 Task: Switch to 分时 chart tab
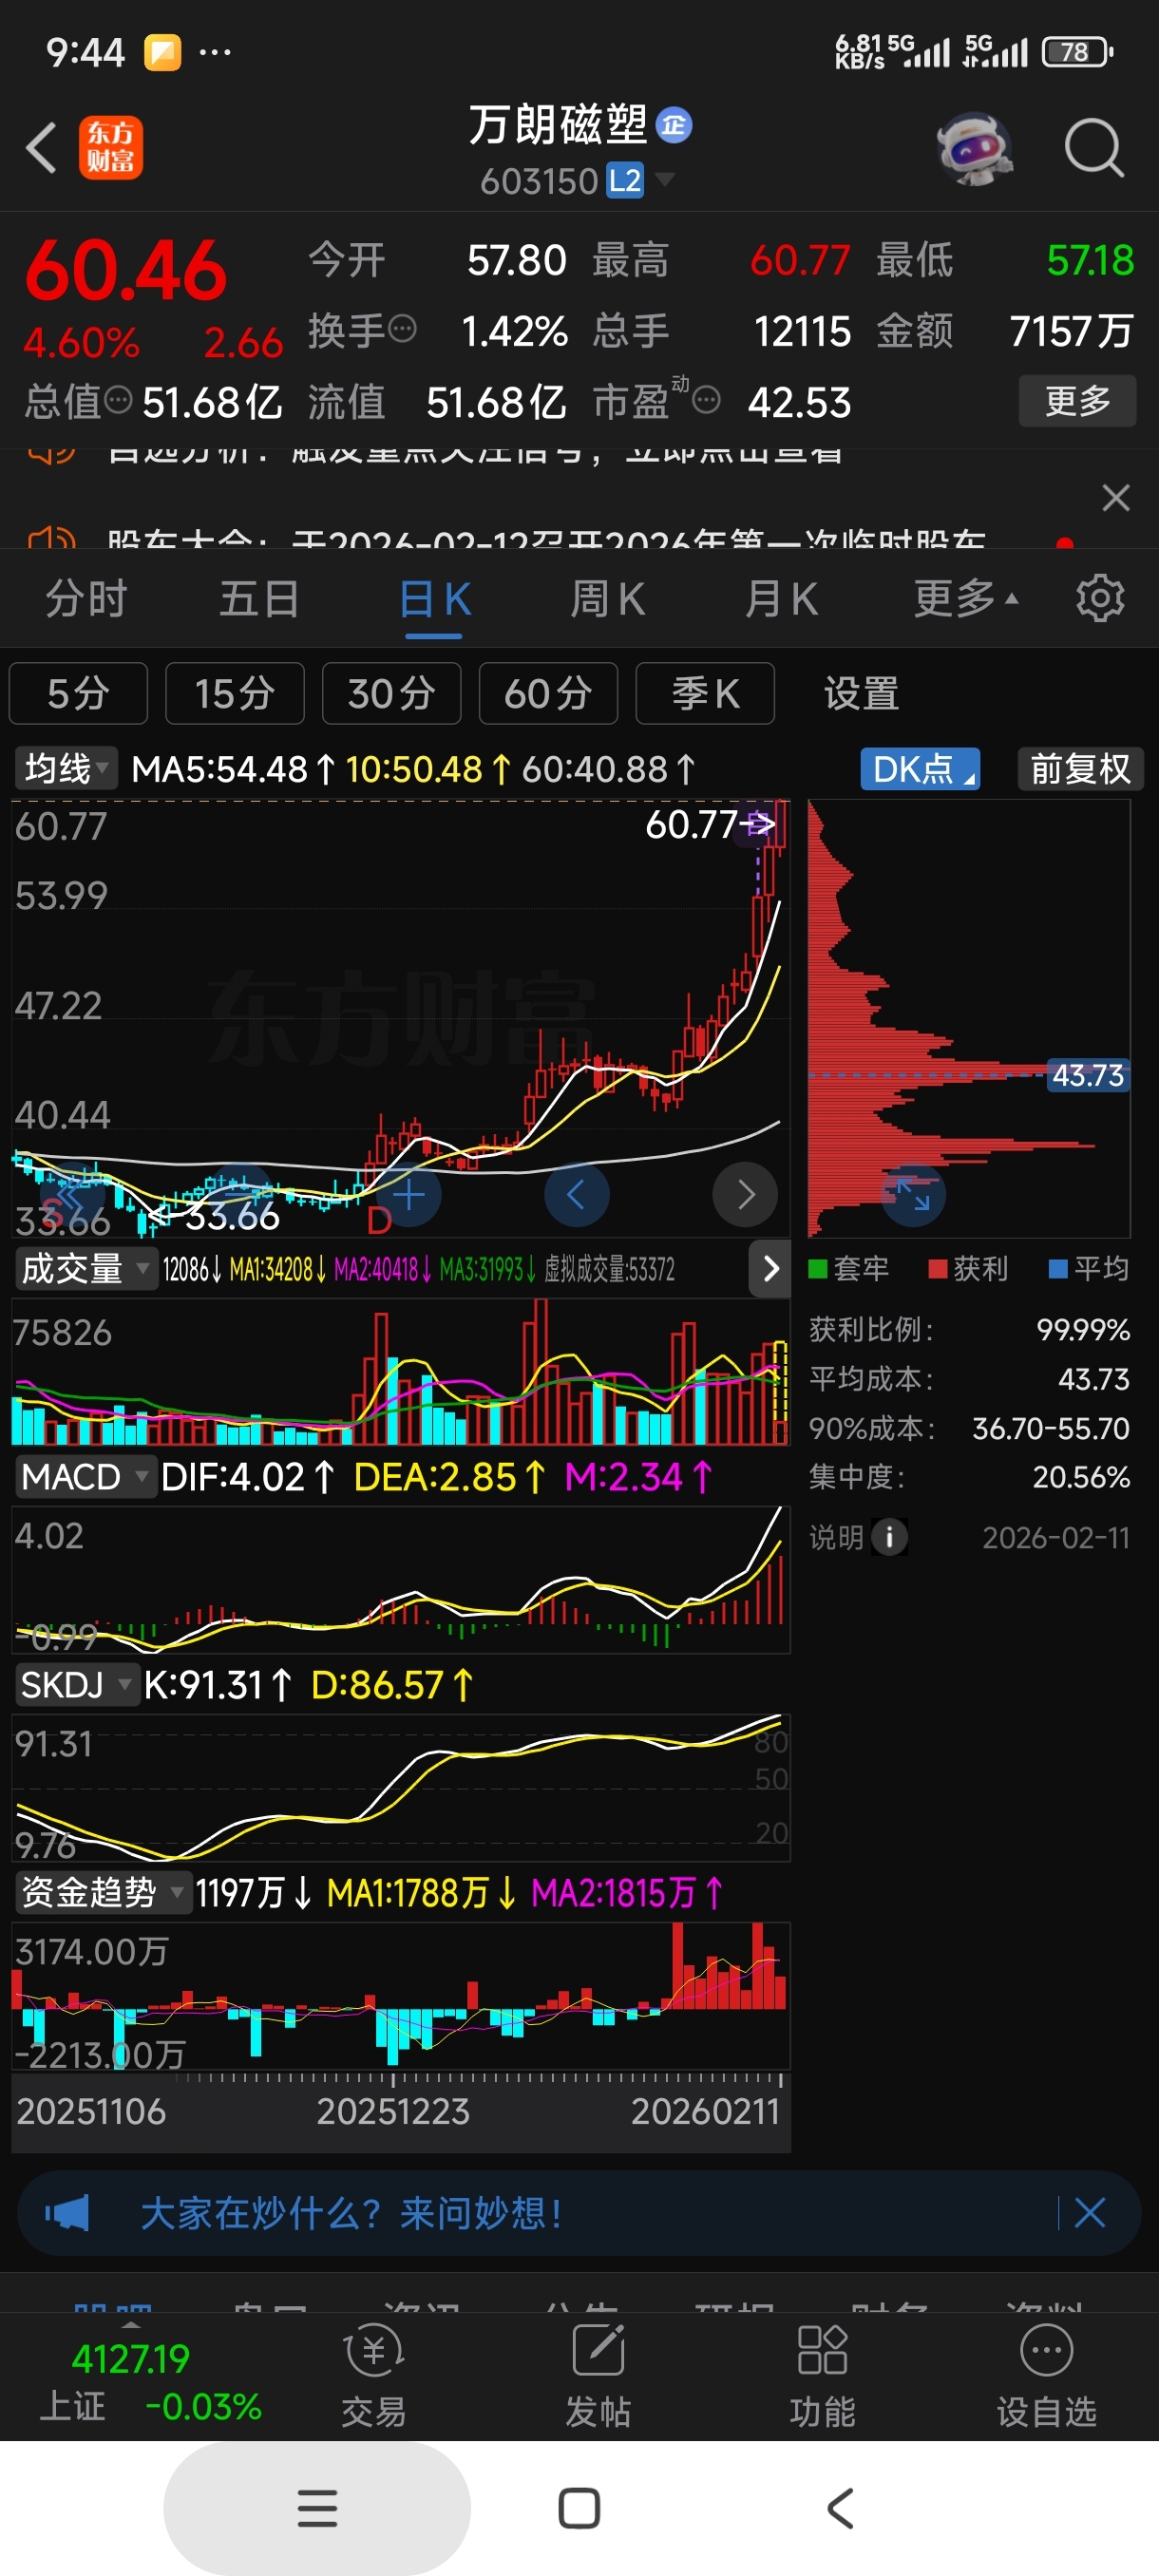point(86,598)
